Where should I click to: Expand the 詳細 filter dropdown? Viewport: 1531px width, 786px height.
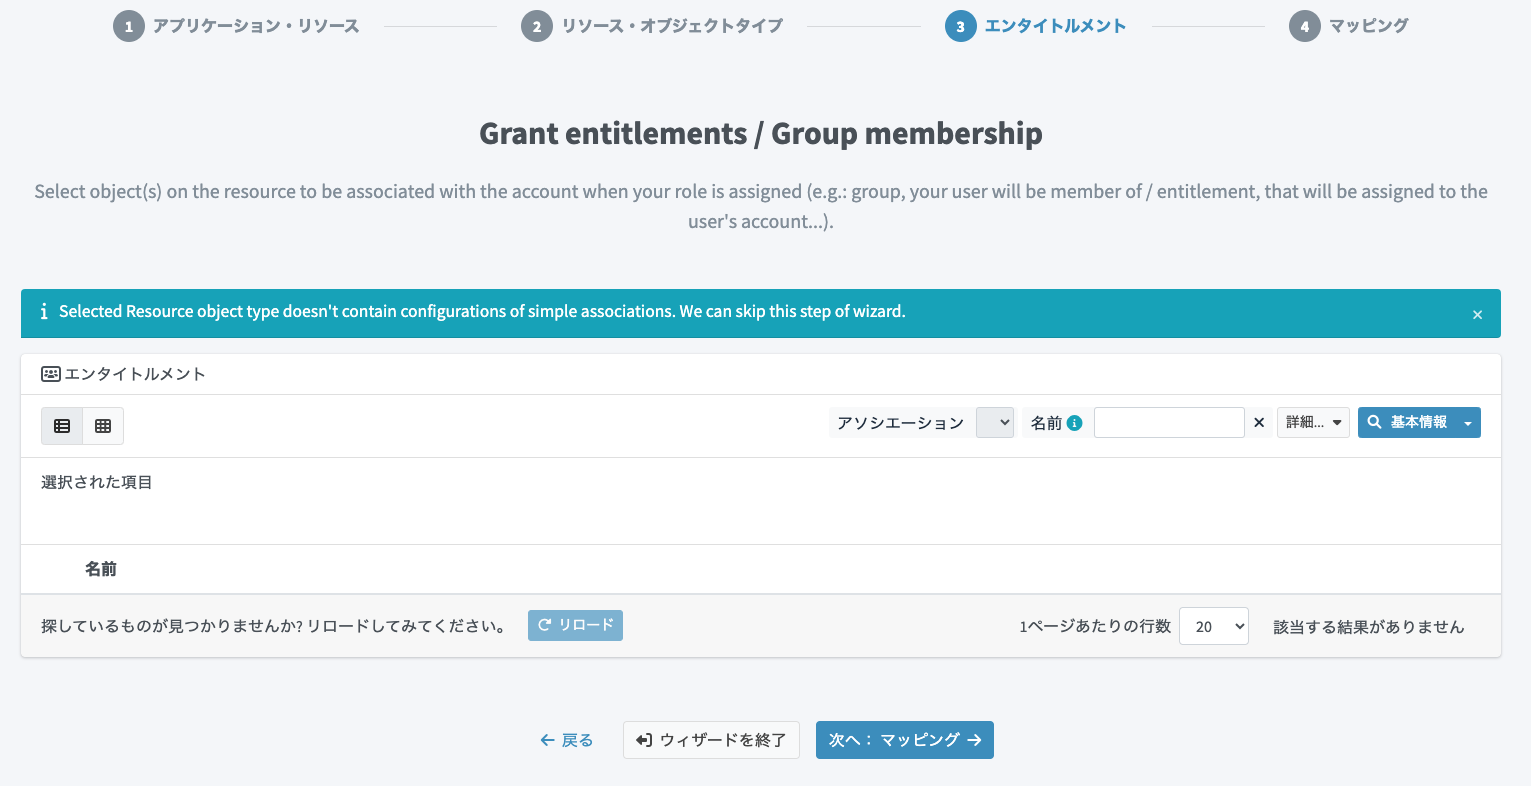click(x=1313, y=423)
